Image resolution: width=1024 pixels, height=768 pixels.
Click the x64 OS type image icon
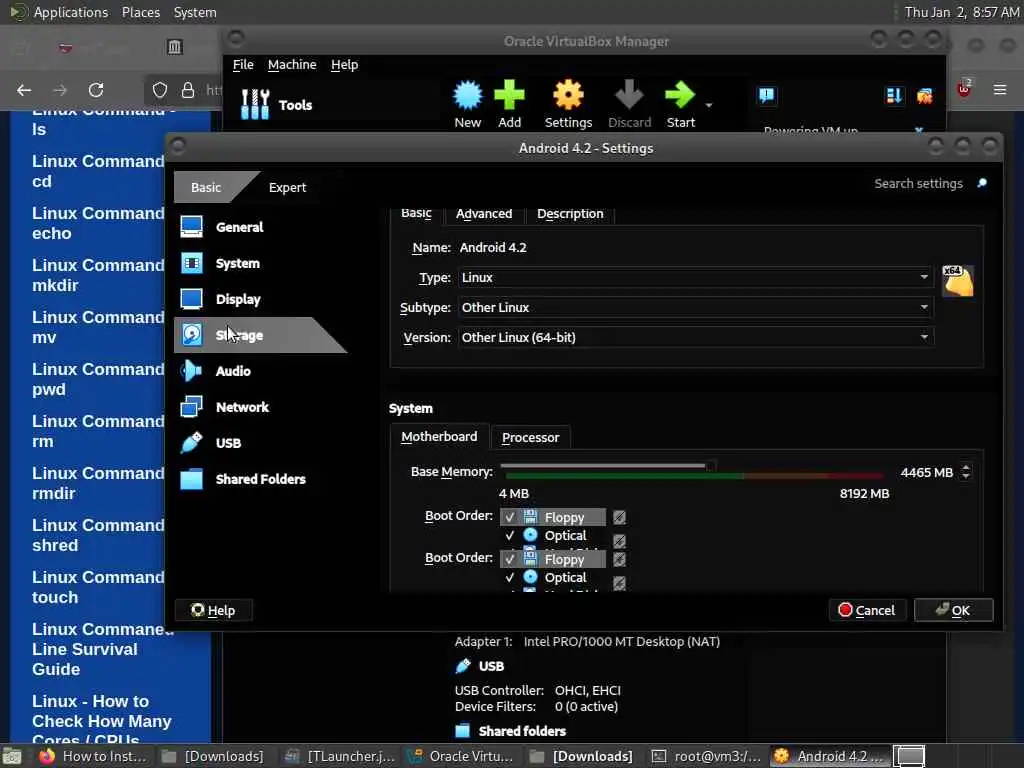pyautogui.click(x=957, y=281)
